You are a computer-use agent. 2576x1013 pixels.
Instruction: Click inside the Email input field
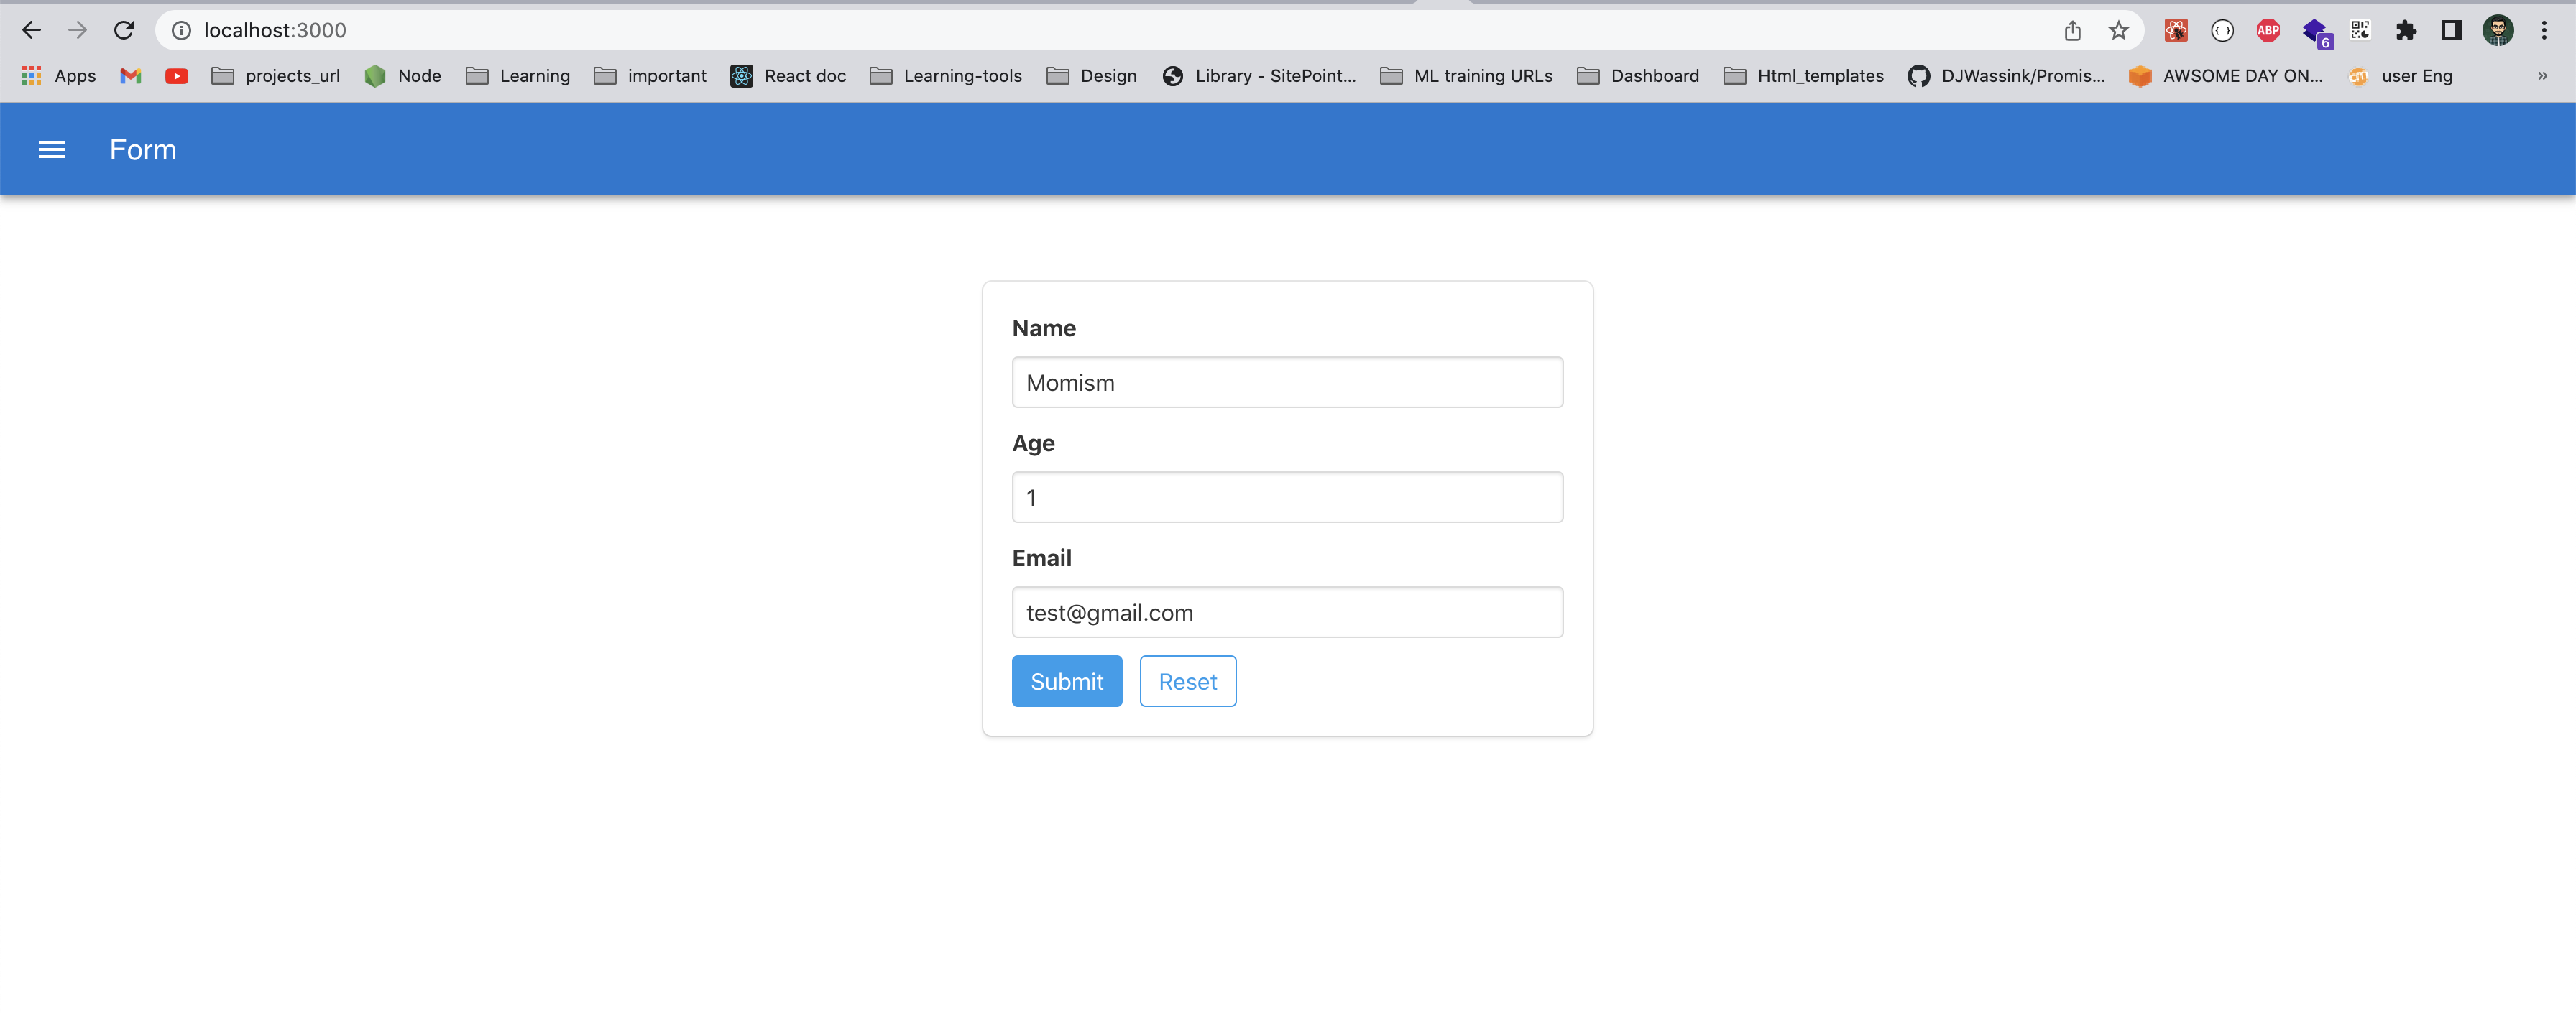coord(1287,612)
